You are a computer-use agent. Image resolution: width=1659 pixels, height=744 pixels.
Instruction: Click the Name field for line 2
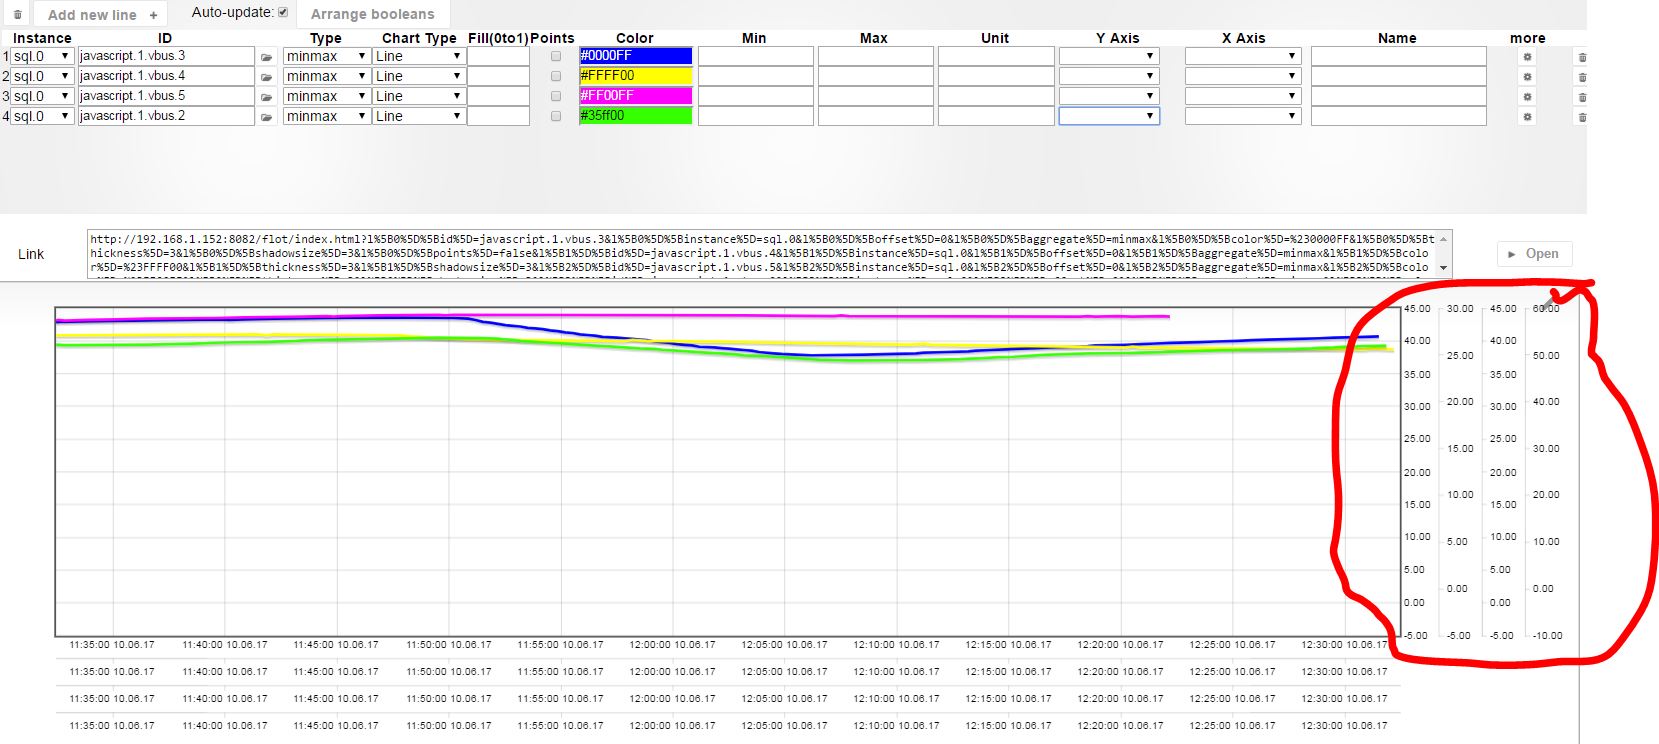(1398, 76)
